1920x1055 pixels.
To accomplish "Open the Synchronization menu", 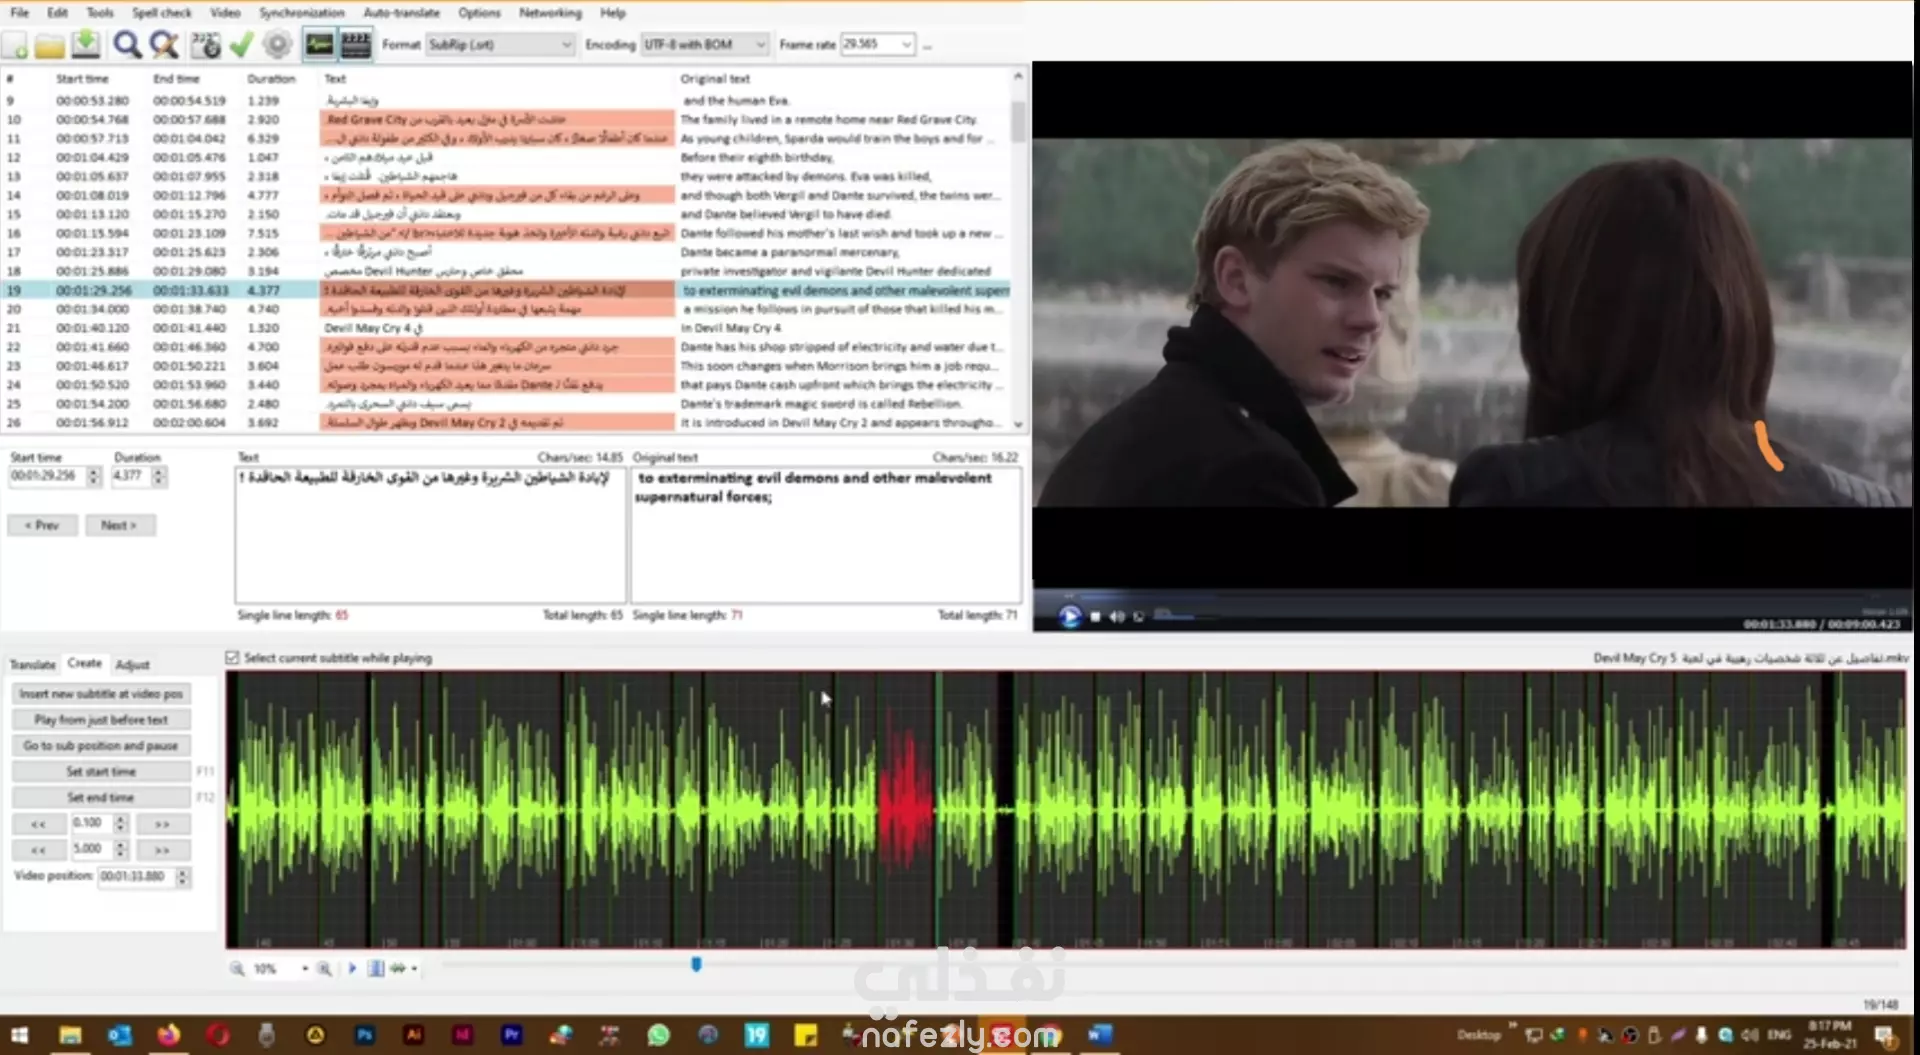I will point(301,13).
